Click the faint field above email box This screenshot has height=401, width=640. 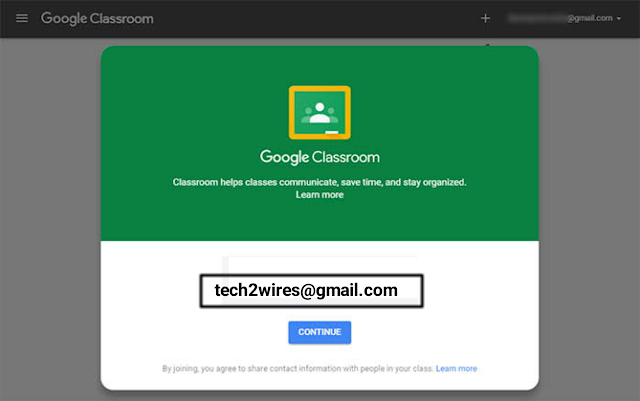[x=320, y=265]
